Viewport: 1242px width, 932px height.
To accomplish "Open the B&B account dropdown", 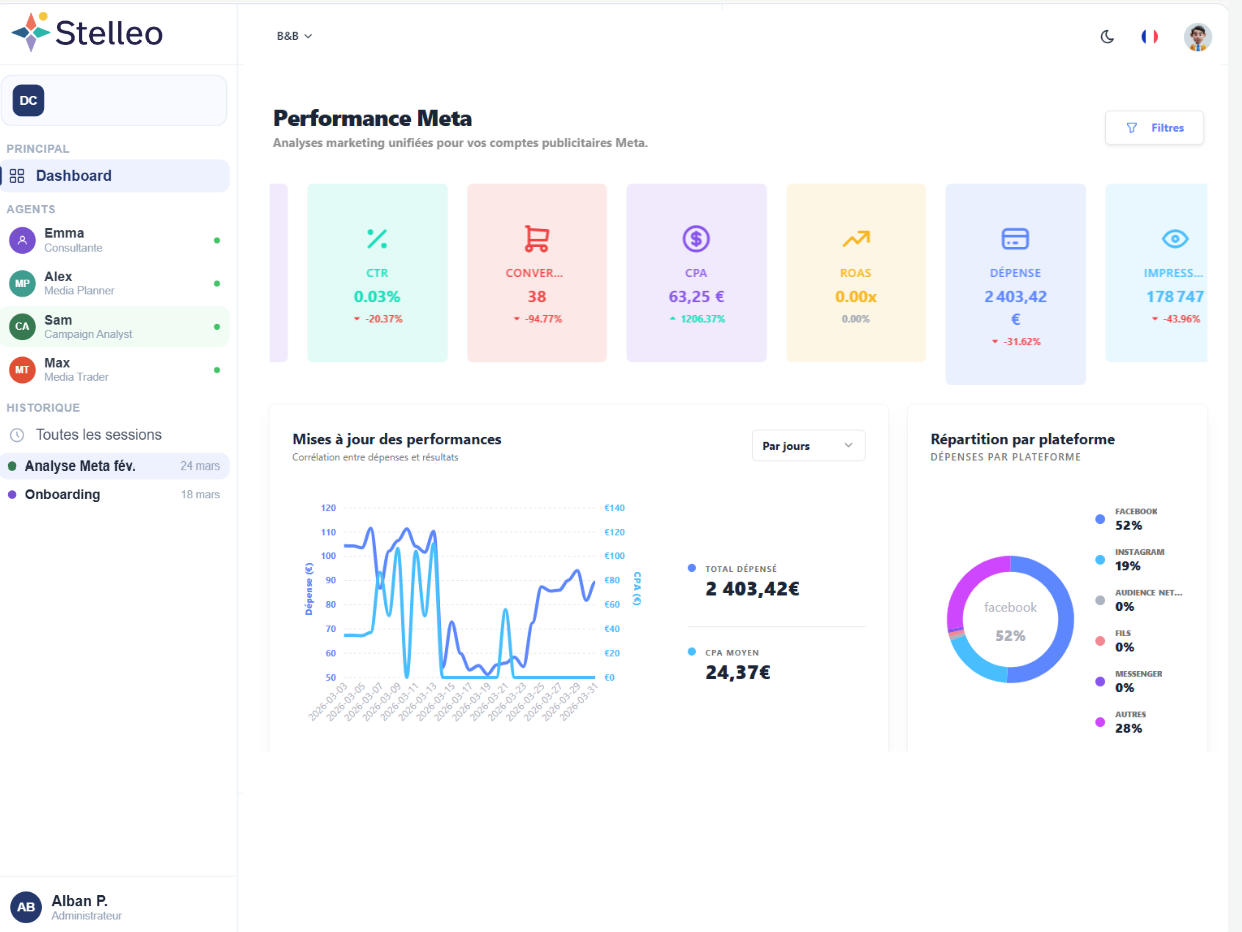I will 295,36.
